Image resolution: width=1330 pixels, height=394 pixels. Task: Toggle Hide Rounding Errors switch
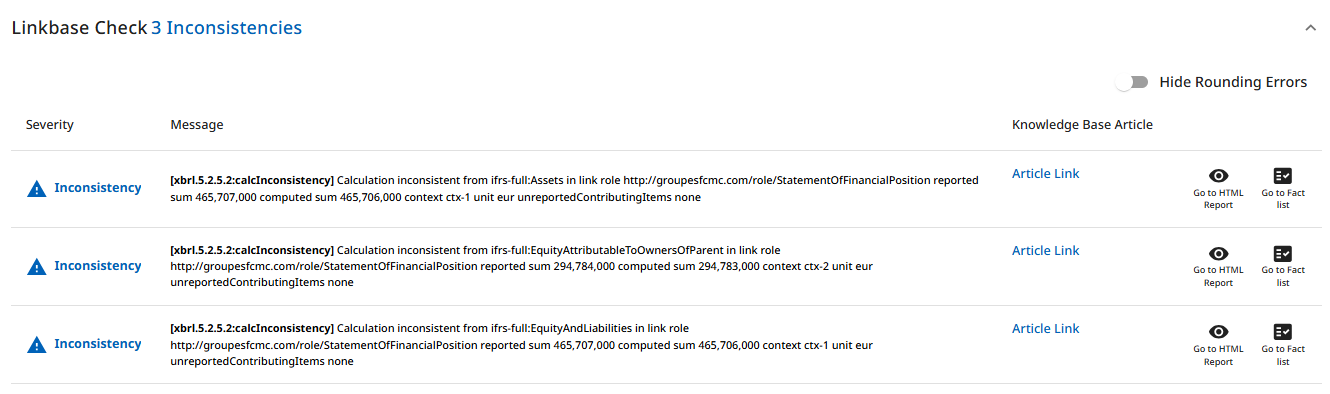[1132, 82]
